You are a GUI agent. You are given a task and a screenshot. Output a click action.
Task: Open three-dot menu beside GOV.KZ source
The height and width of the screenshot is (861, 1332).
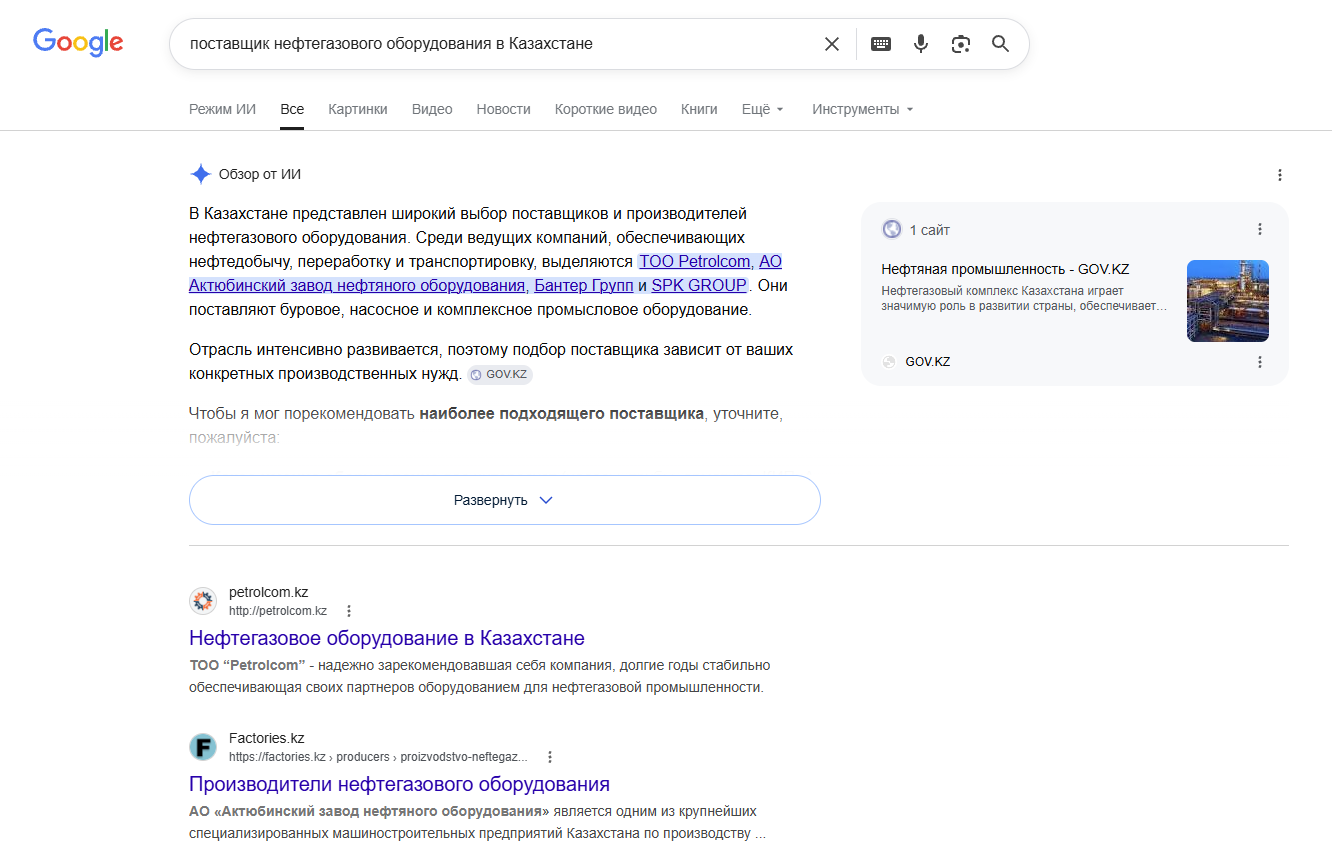pyautogui.click(x=1260, y=362)
